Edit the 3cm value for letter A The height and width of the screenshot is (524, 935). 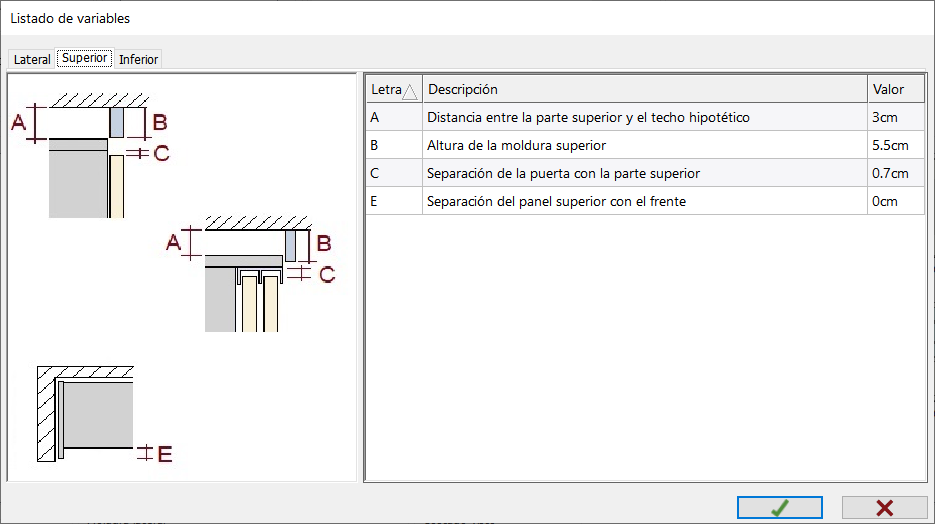(x=896, y=117)
